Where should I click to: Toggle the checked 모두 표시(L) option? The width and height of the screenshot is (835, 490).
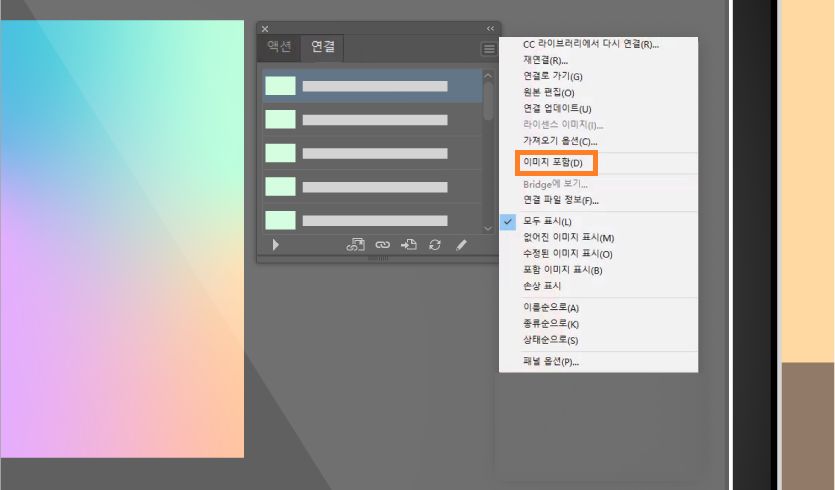547,222
